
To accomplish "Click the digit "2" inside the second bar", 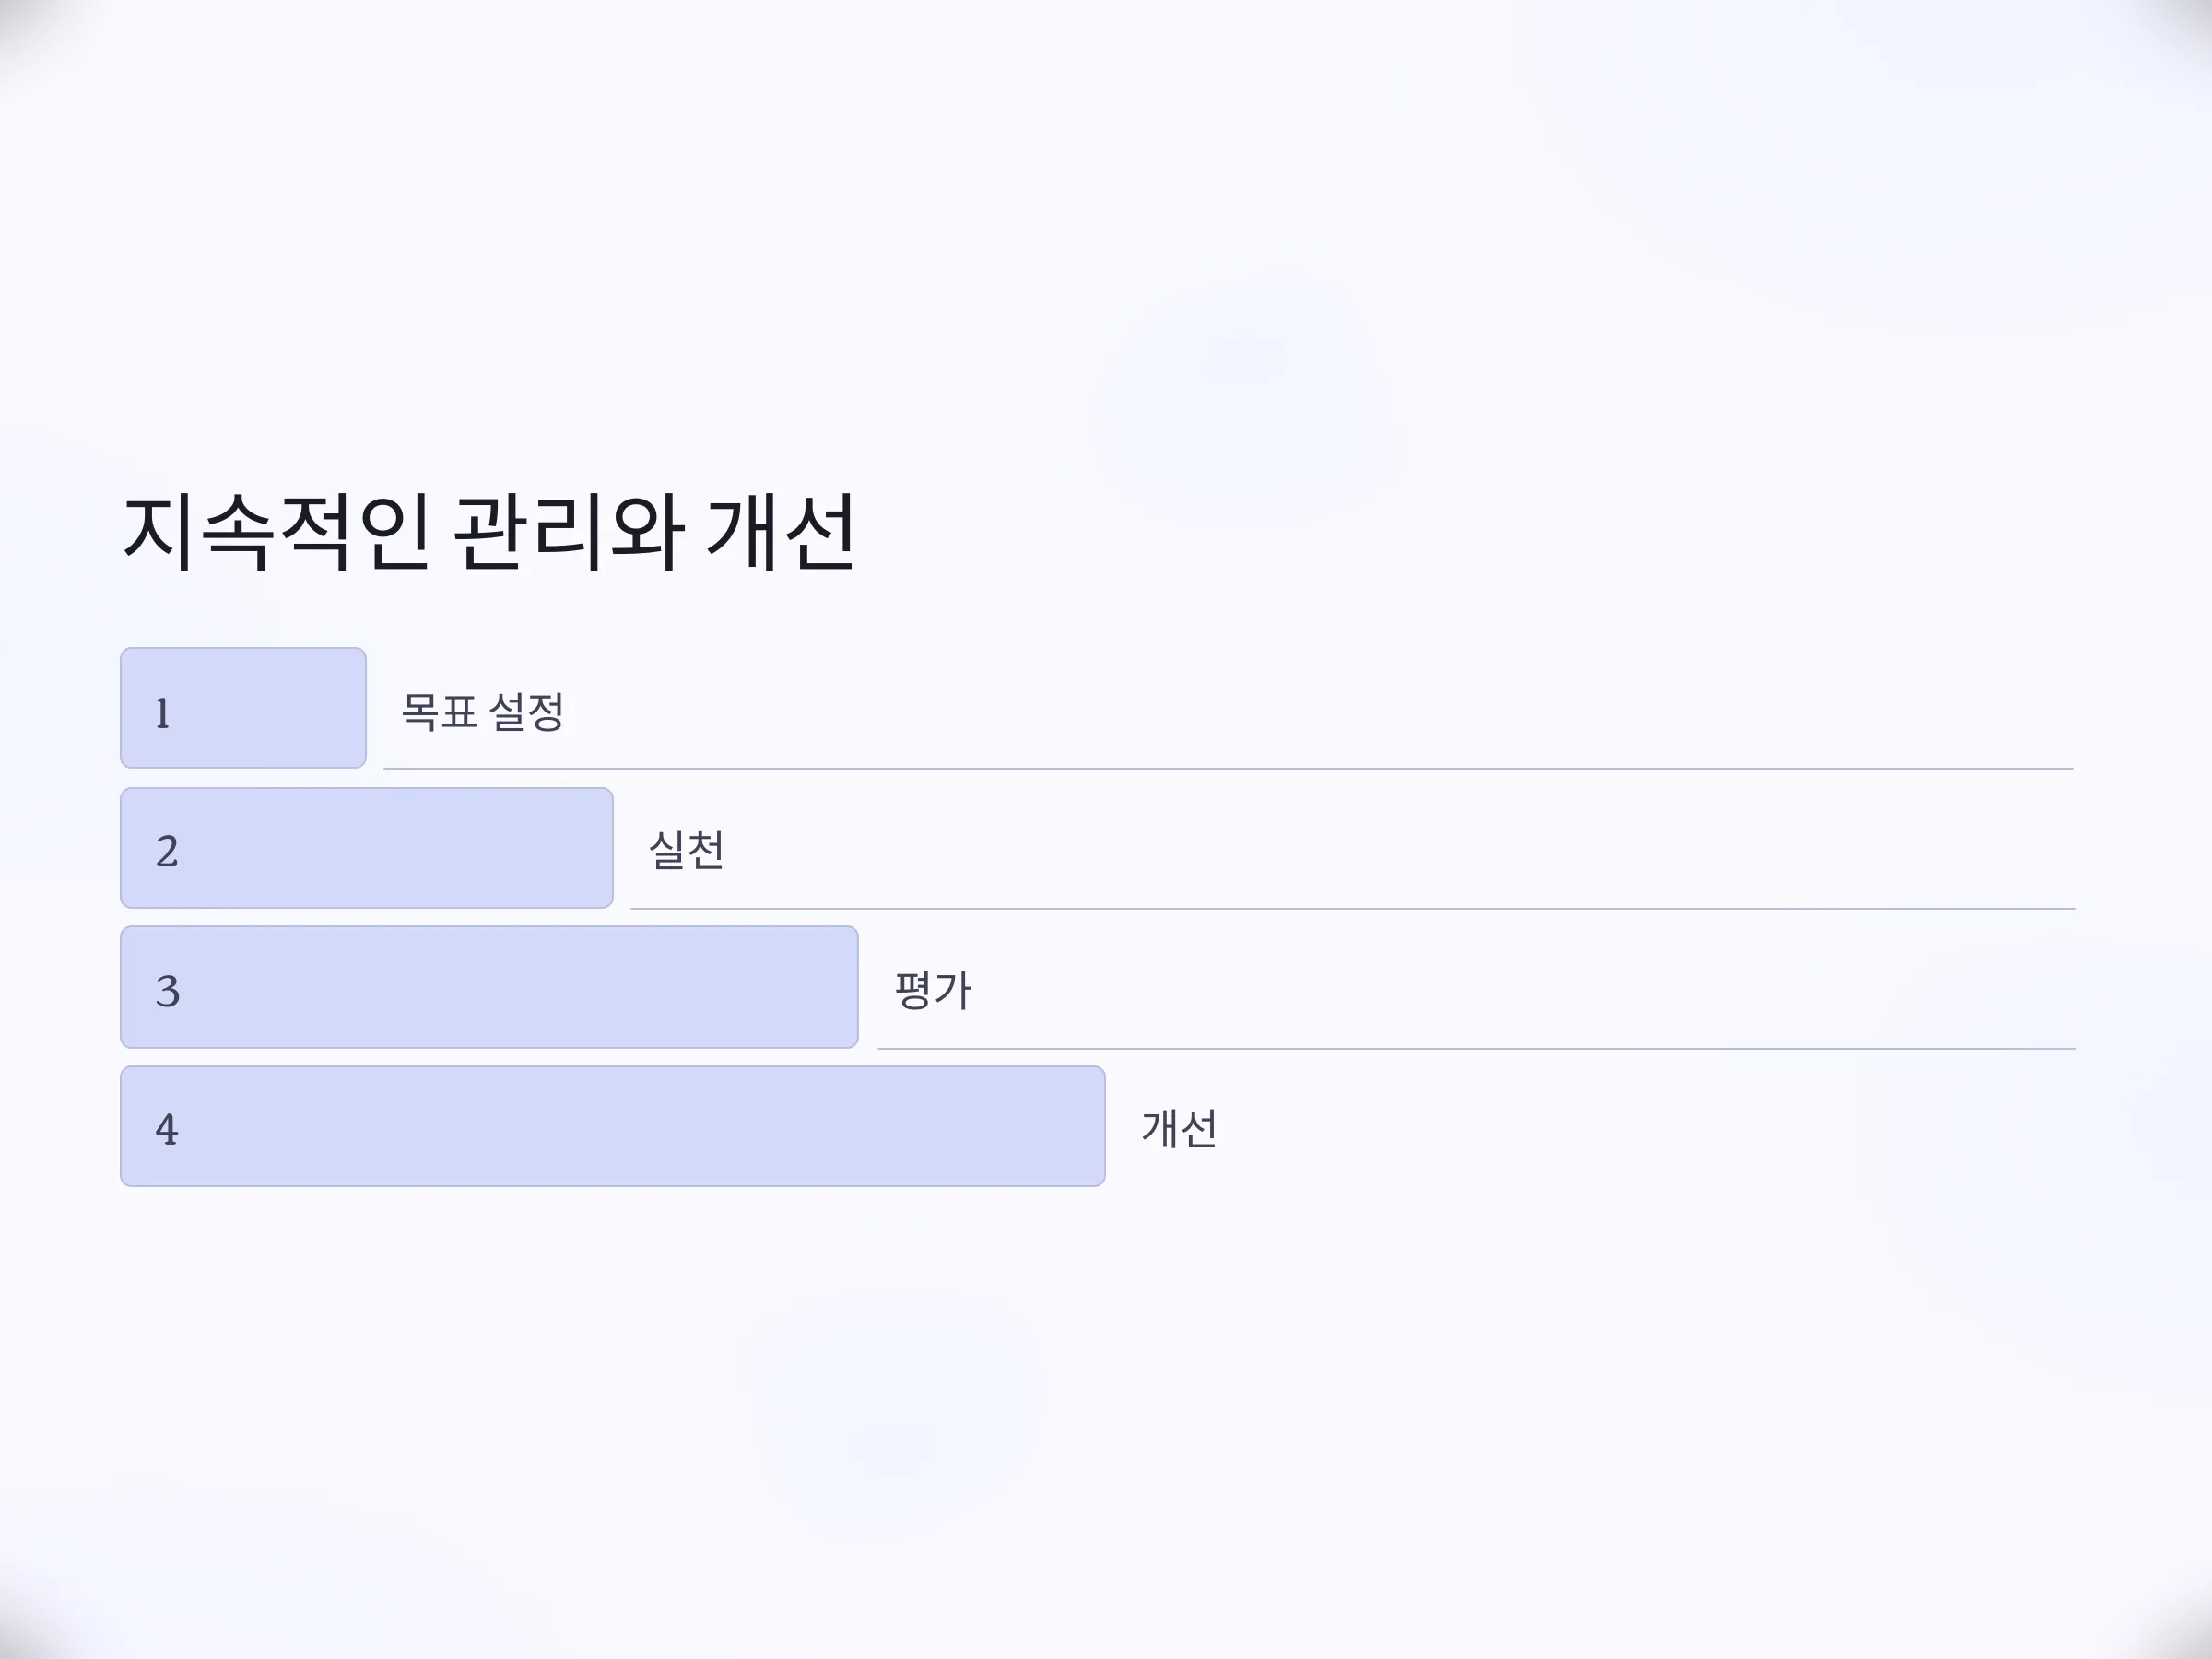I will pos(167,852).
